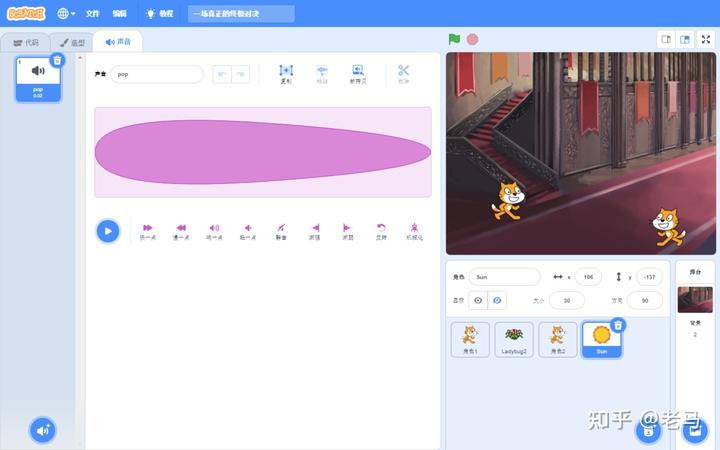Click the Scratch logo in the menu bar
This screenshot has height=450, width=720.
click(x=26, y=13)
